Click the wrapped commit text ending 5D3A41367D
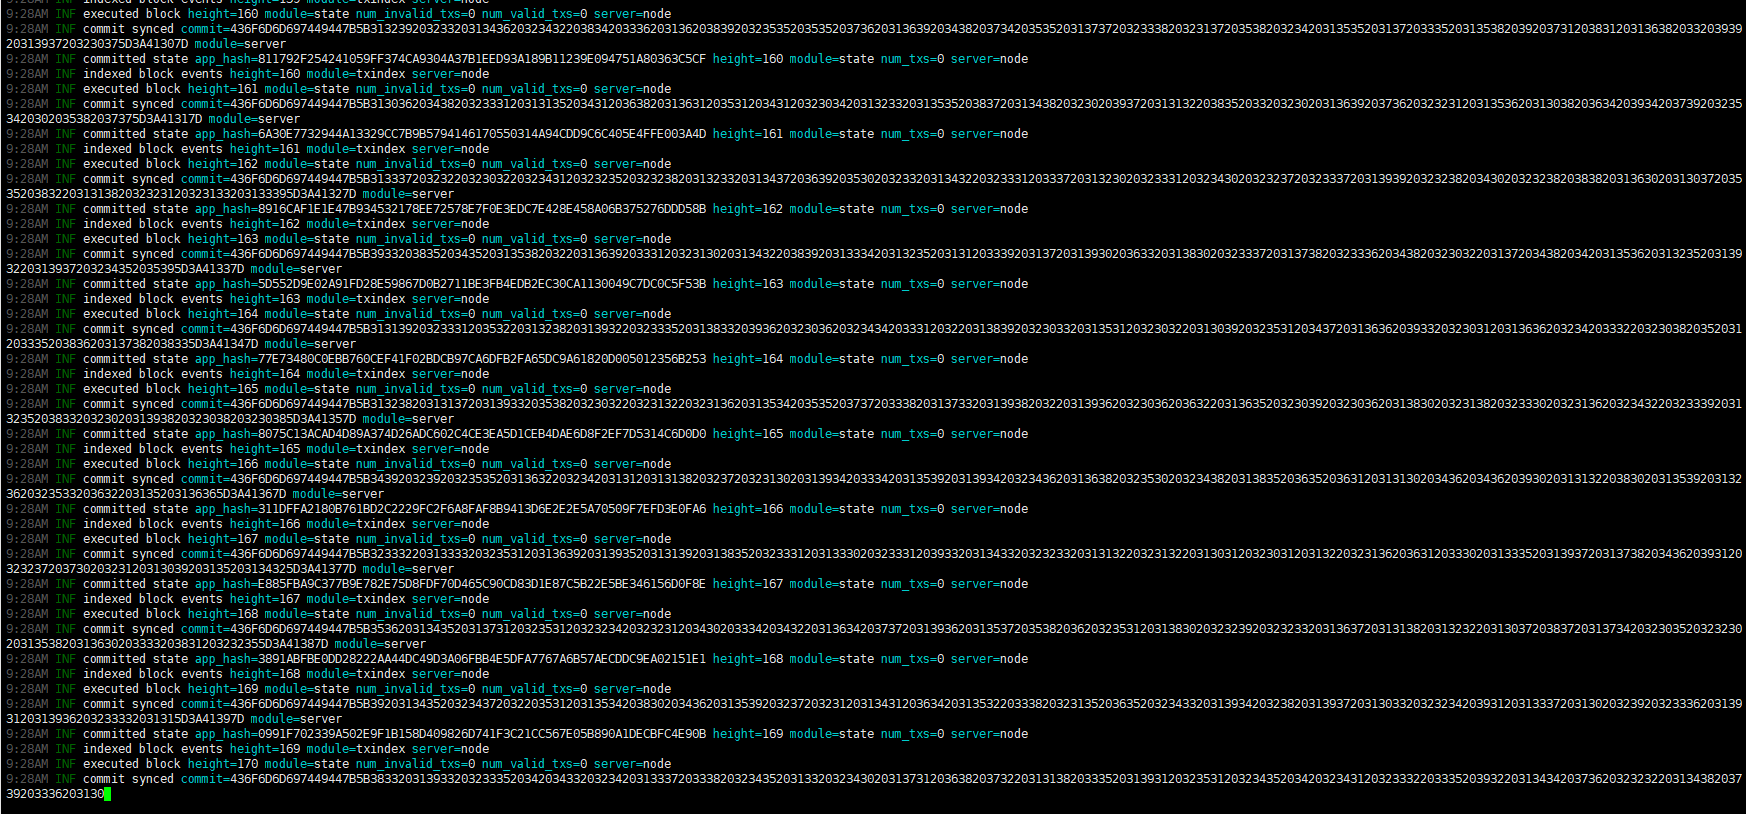 click(146, 494)
